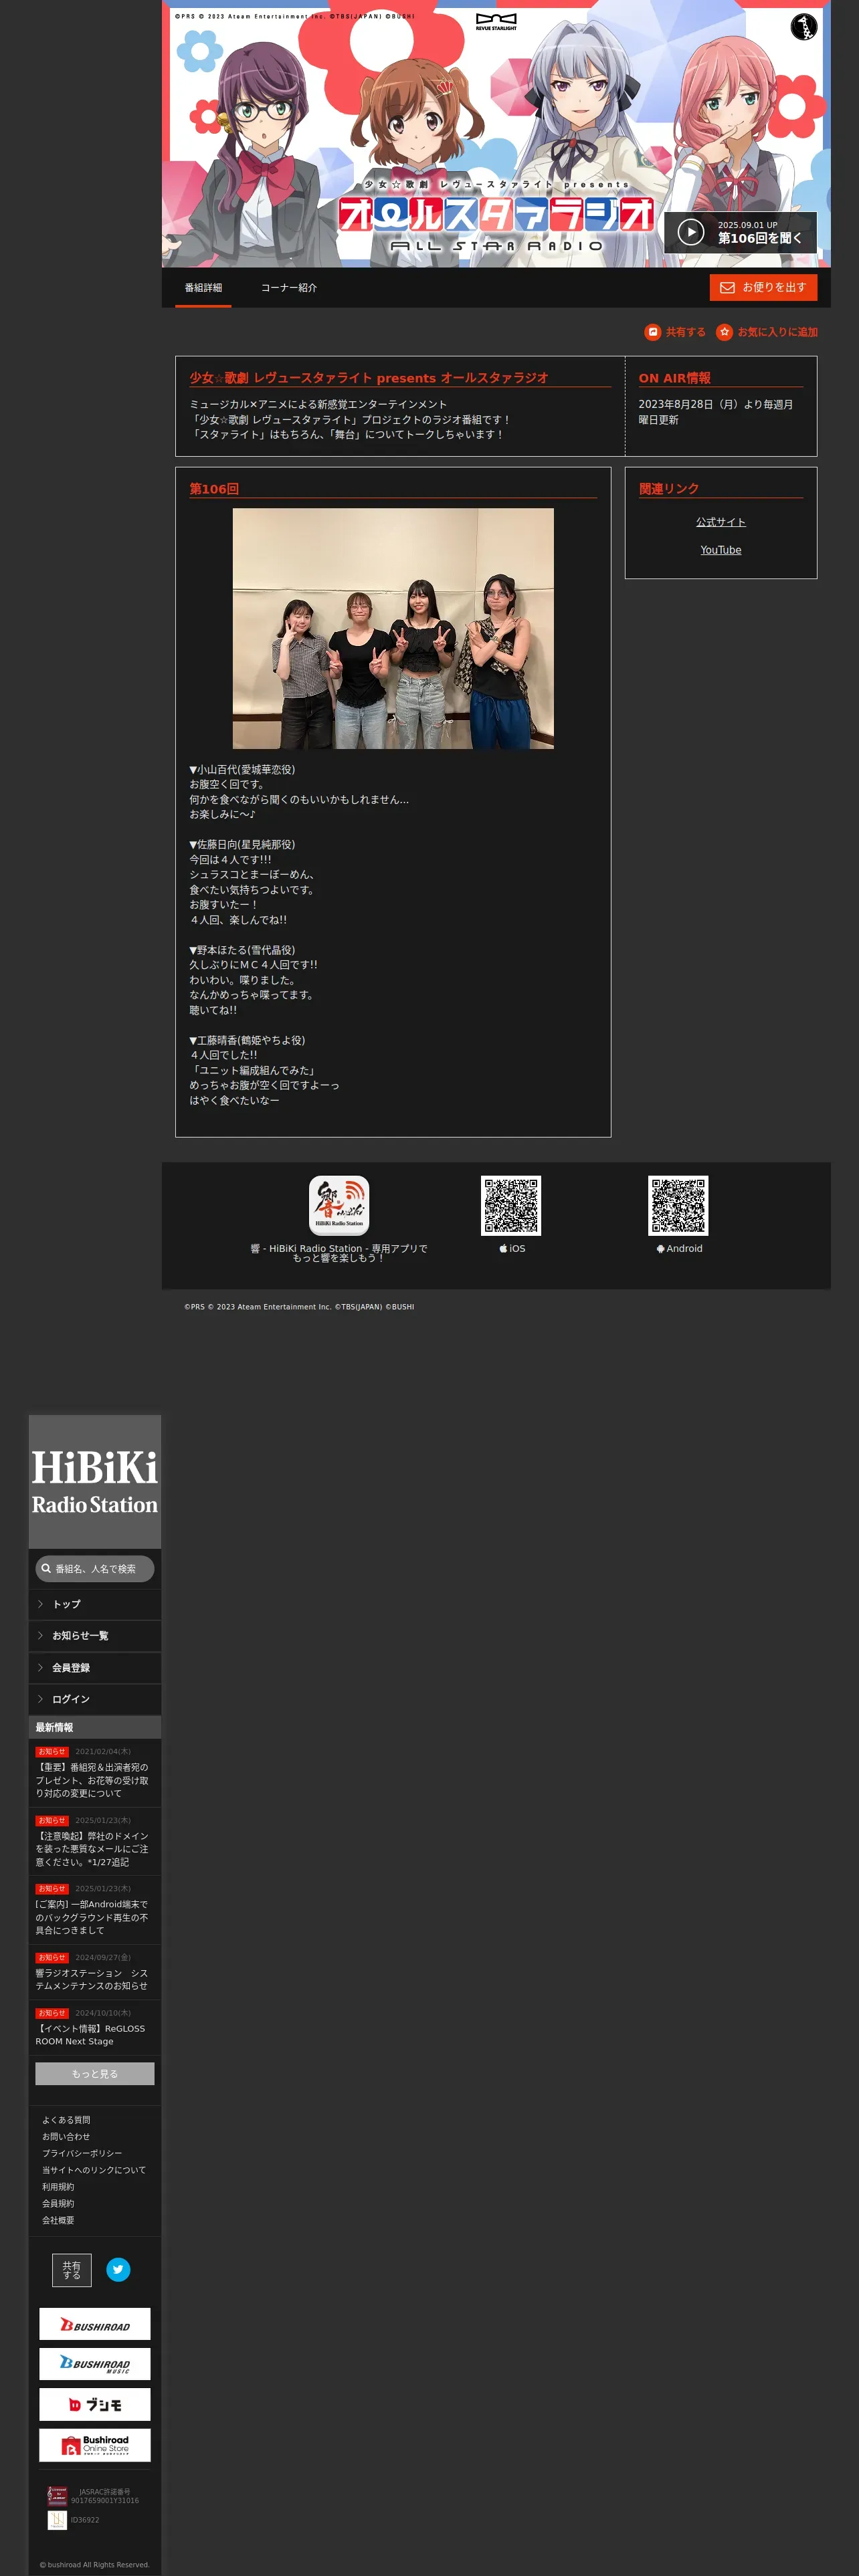The image size is (859, 2576).
Task: Open the round badge icon at banner corner
Action: pyautogui.click(x=803, y=27)
